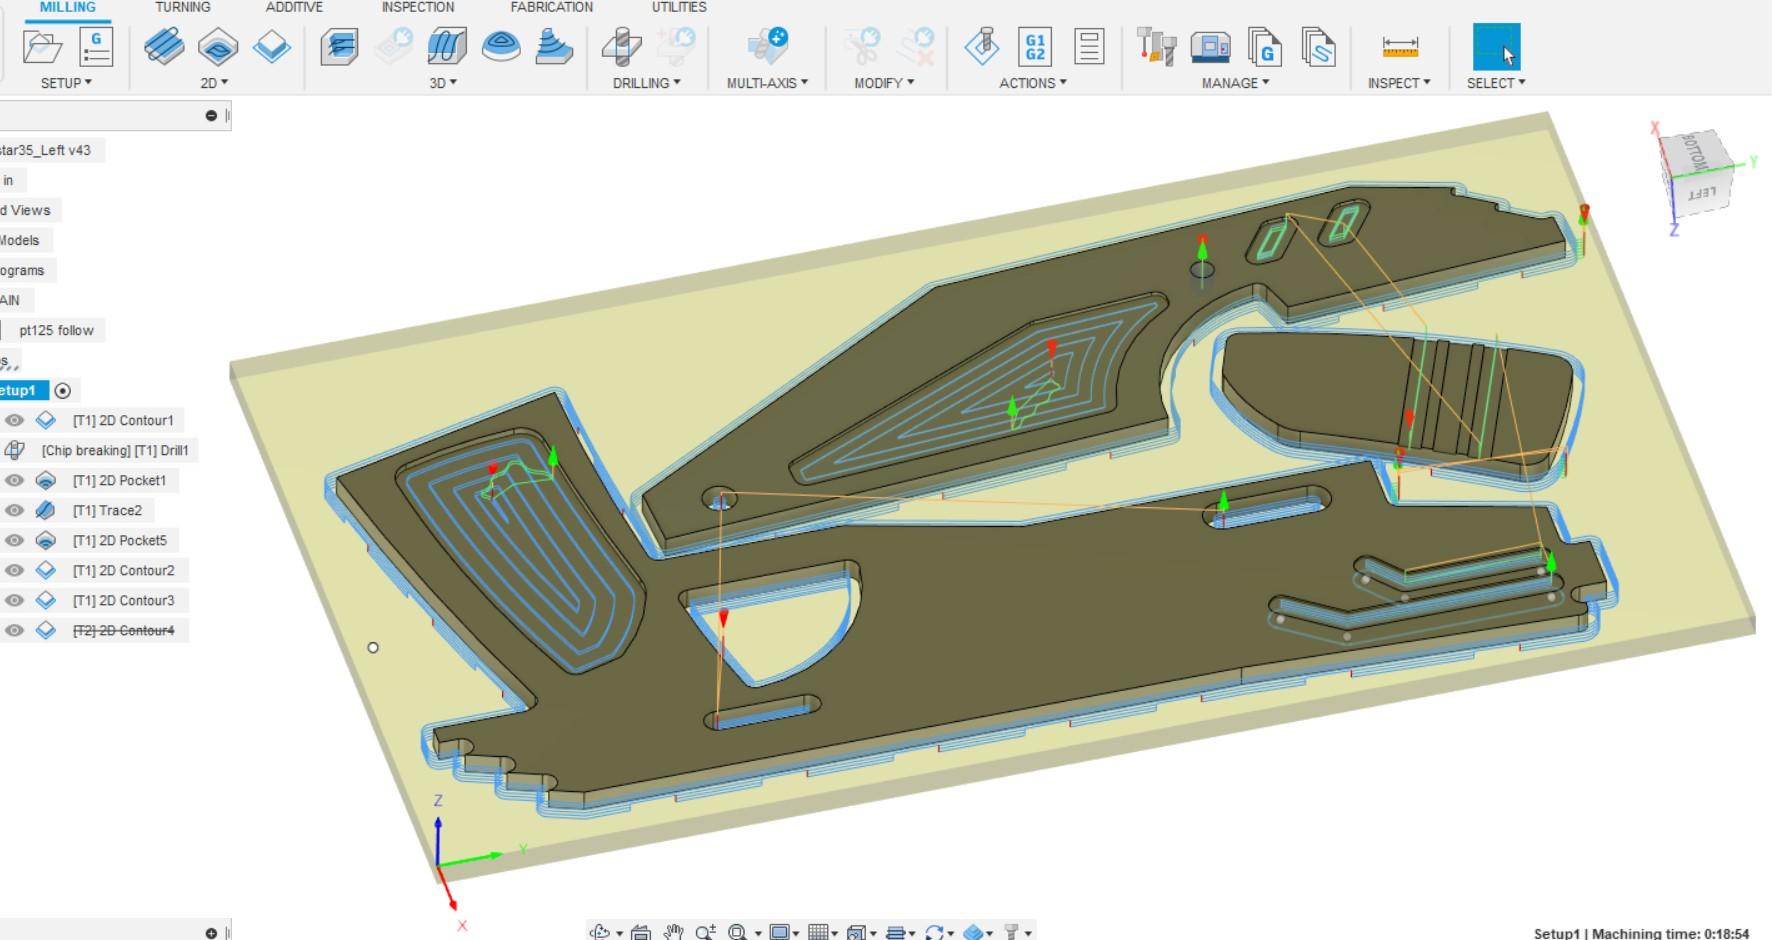Click the Measure ruler icon
The image size is (1772, 940).
click(x=1400, y=47)
